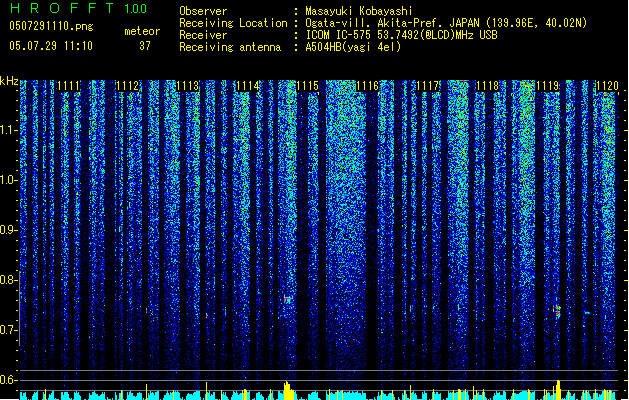
Task: Click the 1114 time marker
Action: coord(248,86)
